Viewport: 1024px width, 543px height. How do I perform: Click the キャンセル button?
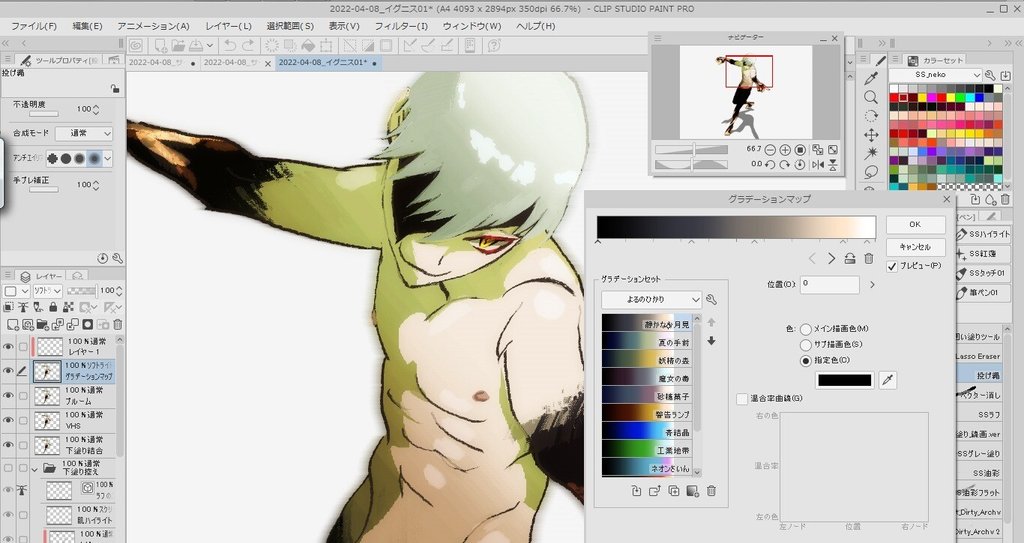click(x=915, y=247)
